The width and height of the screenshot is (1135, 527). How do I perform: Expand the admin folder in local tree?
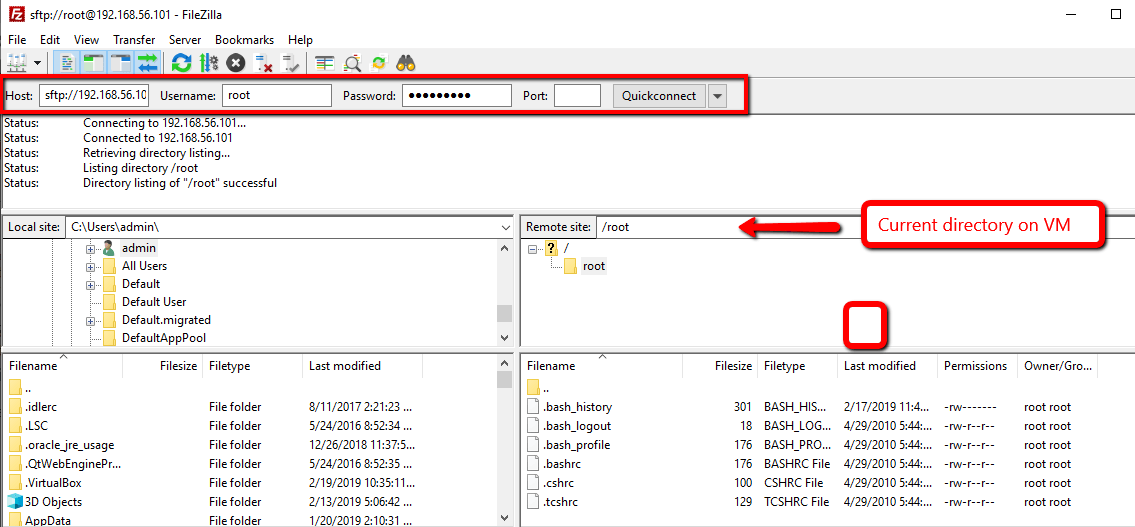90,248
